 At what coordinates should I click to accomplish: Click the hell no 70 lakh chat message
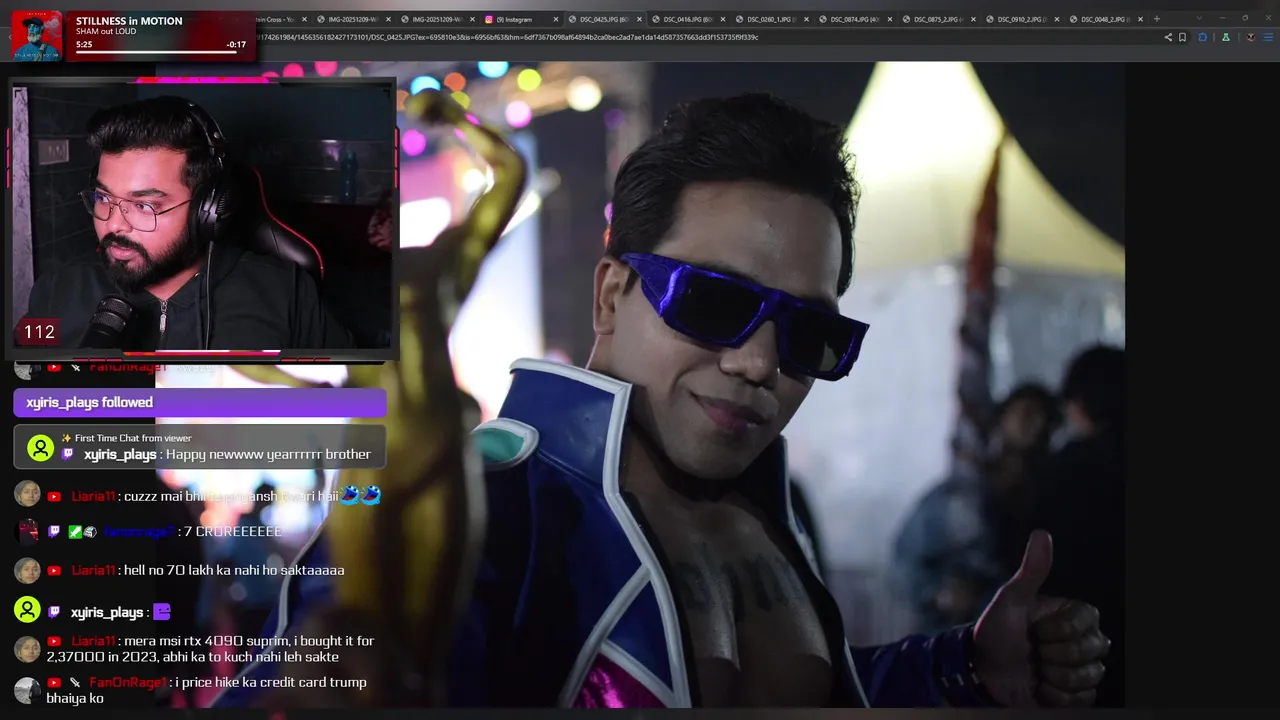pos(234,570)
